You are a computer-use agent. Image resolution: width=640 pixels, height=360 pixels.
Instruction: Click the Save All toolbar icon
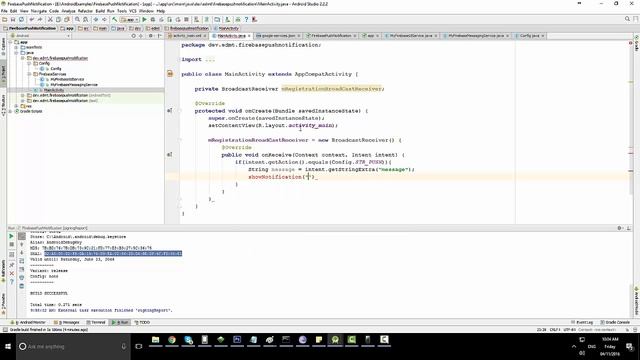13,19
